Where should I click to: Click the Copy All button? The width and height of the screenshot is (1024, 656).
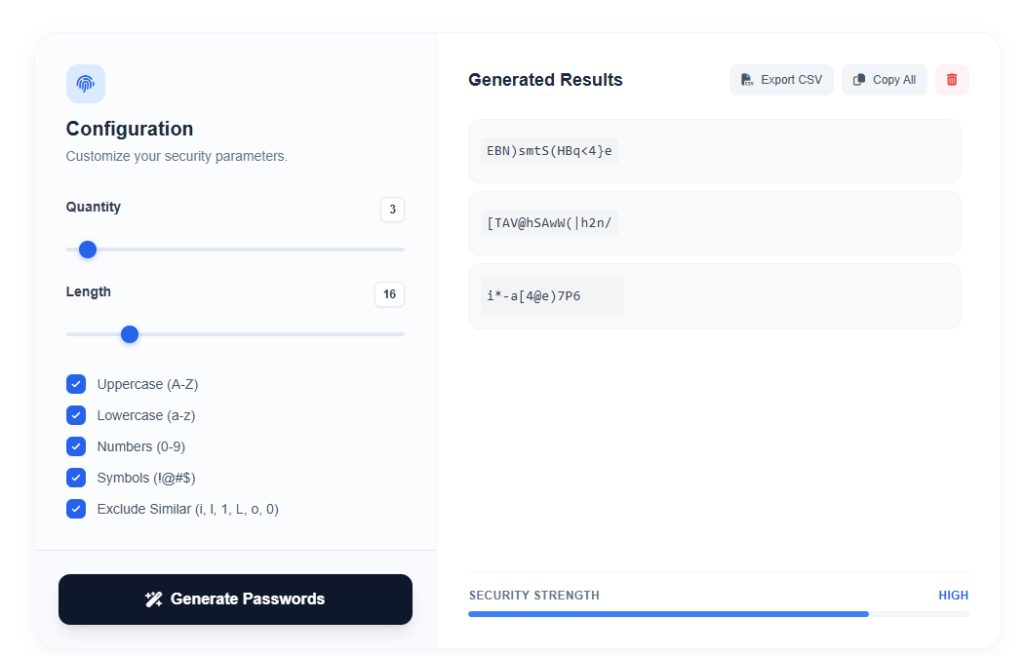(x=884, y=80)
